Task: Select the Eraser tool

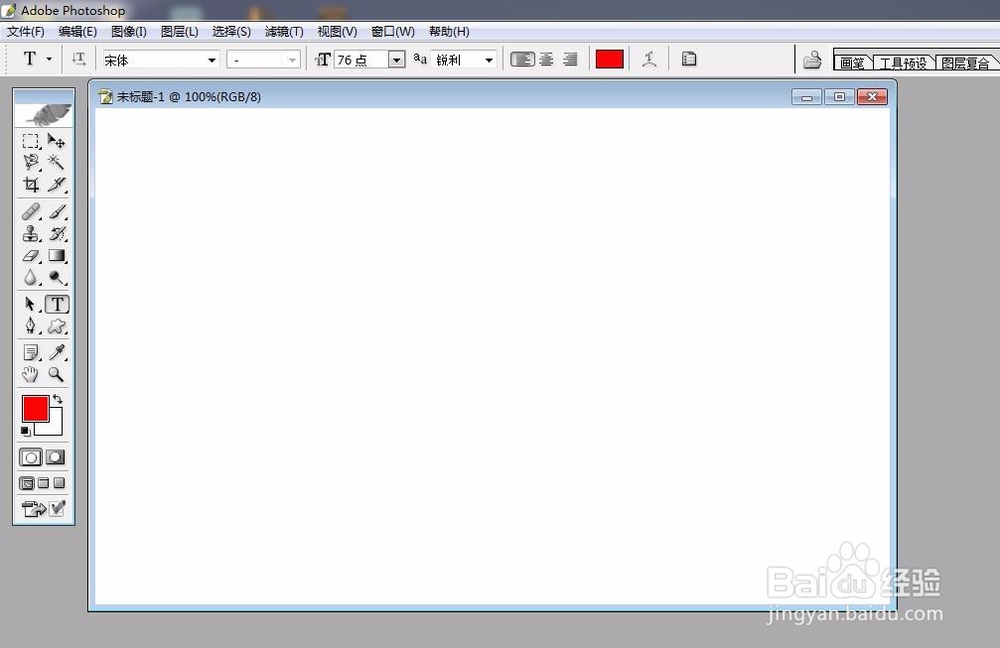Action: [31, 256]
